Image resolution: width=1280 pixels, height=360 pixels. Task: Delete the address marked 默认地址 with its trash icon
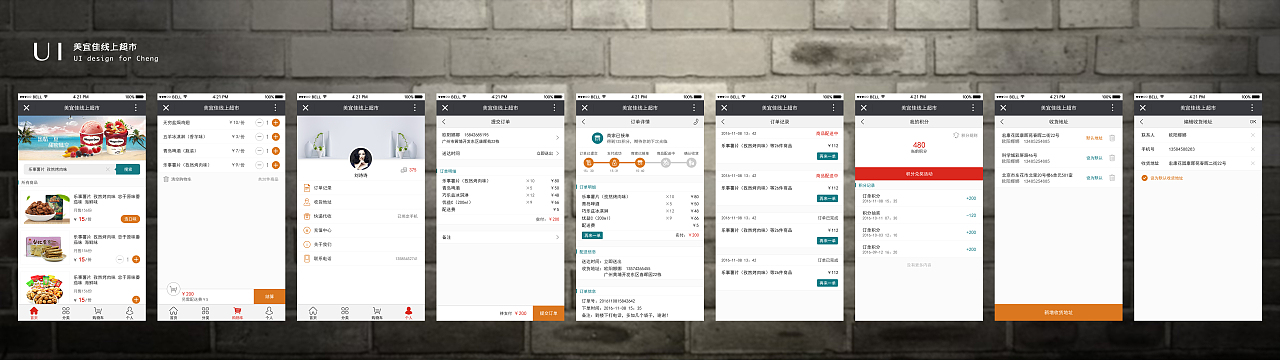(1112, 138)
